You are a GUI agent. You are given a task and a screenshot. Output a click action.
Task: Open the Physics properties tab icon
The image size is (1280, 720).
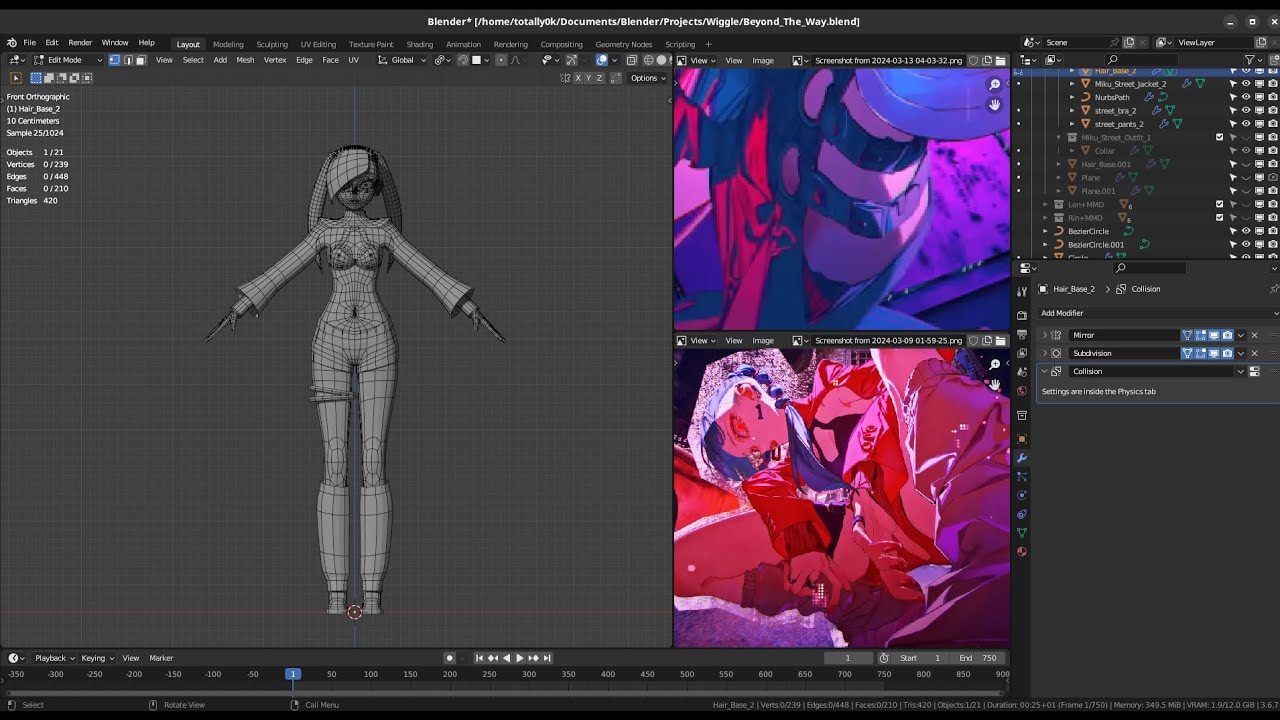pyautogui.click(x=1022, y=495)
